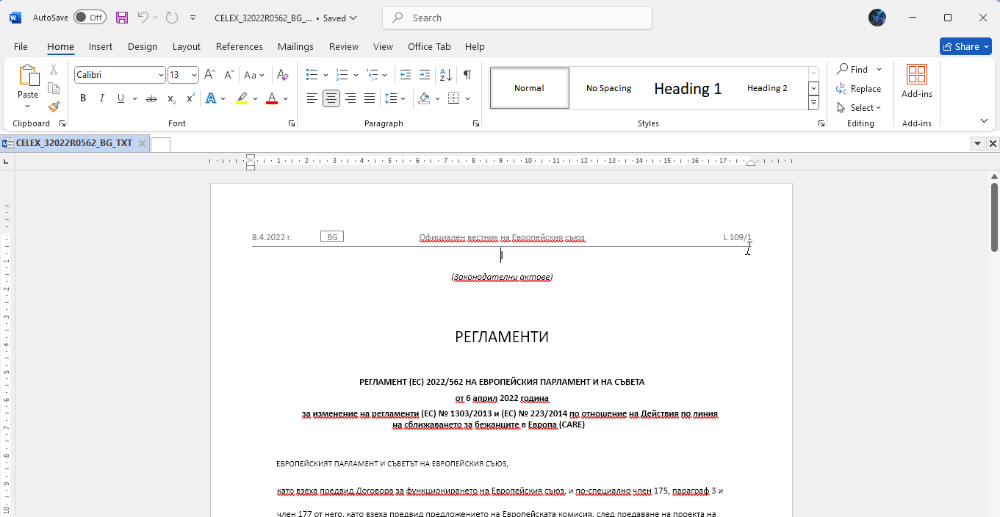Click the Share button
The height and width of the screenshot is (517, 1000).
coord(965,47)
